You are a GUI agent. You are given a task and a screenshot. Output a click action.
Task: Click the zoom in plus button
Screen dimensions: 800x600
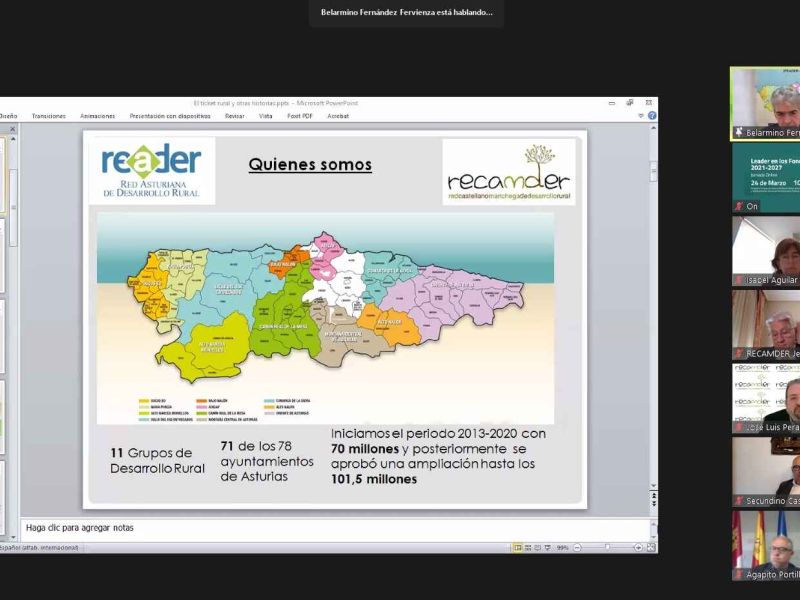click(x=638, y=547)
